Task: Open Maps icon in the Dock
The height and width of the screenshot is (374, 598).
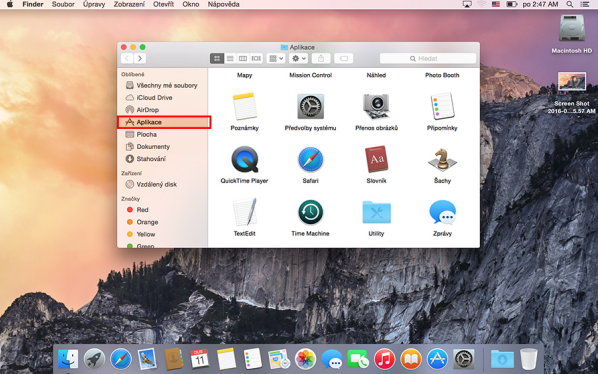Action: tap(279, 359)
